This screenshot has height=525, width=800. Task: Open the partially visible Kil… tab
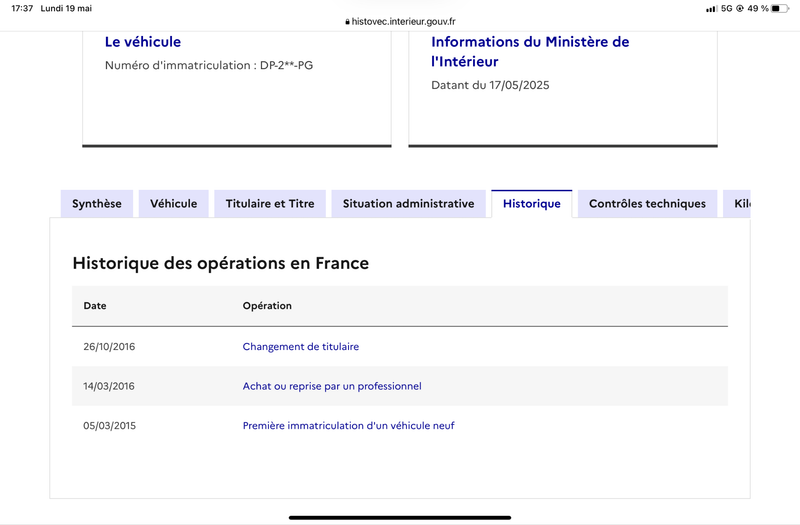click(739, 204)
